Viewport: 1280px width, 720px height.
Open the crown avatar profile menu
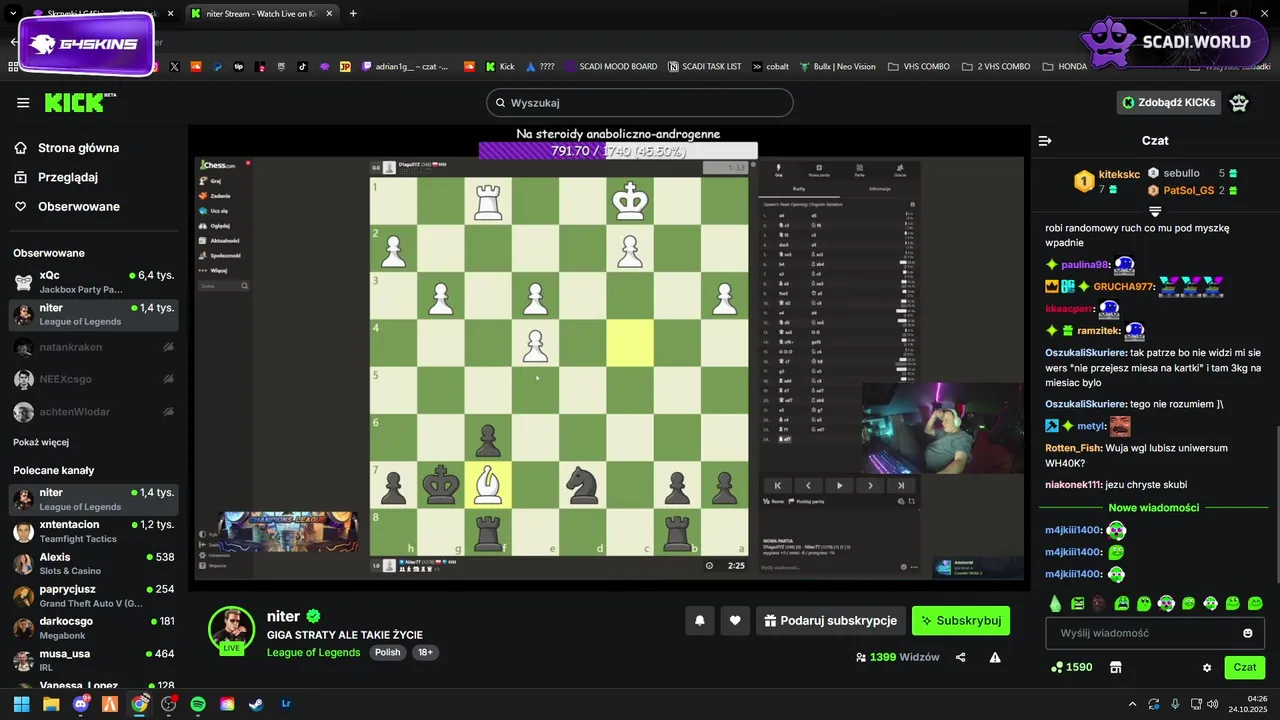point(1240,102)
